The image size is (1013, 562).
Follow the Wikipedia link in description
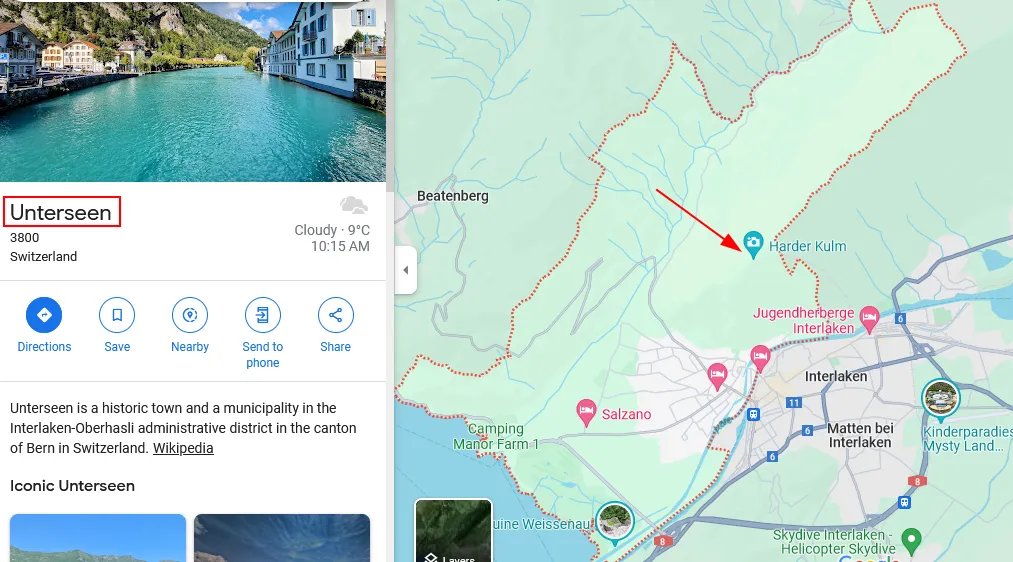click(x=183, y=448)
